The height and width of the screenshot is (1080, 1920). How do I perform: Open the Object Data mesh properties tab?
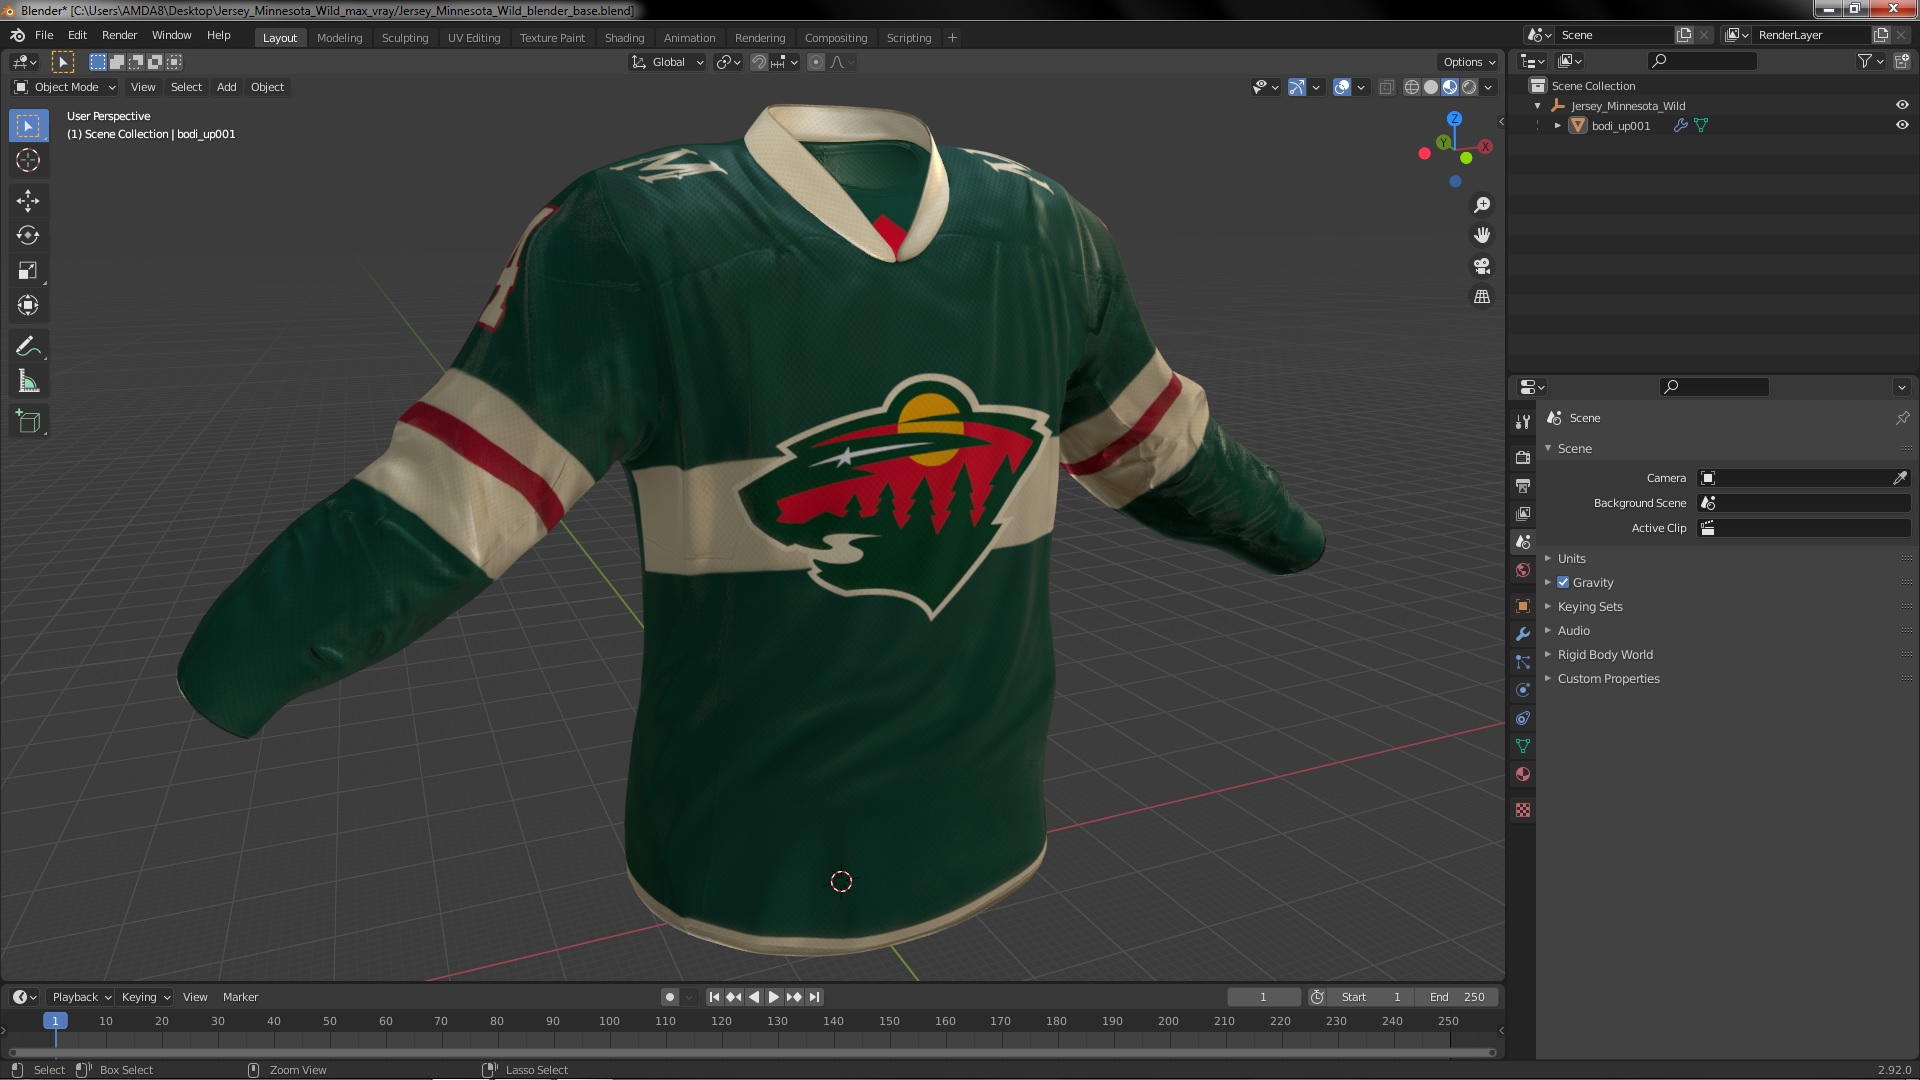point(1522,746)
